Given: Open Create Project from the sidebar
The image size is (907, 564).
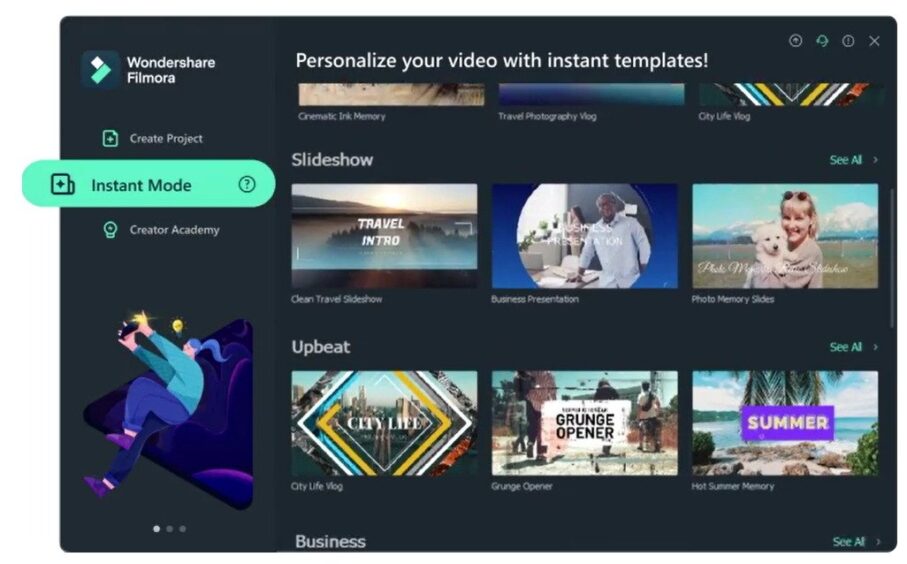Looking at the screenshot, I should click(166, 139).
